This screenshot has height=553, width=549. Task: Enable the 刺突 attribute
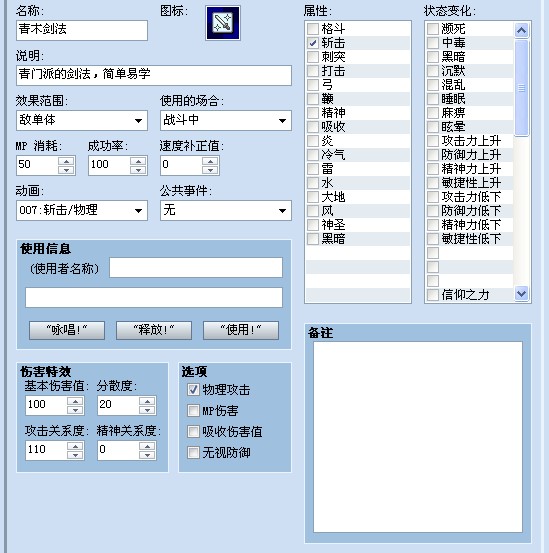[x=313, y=57]
